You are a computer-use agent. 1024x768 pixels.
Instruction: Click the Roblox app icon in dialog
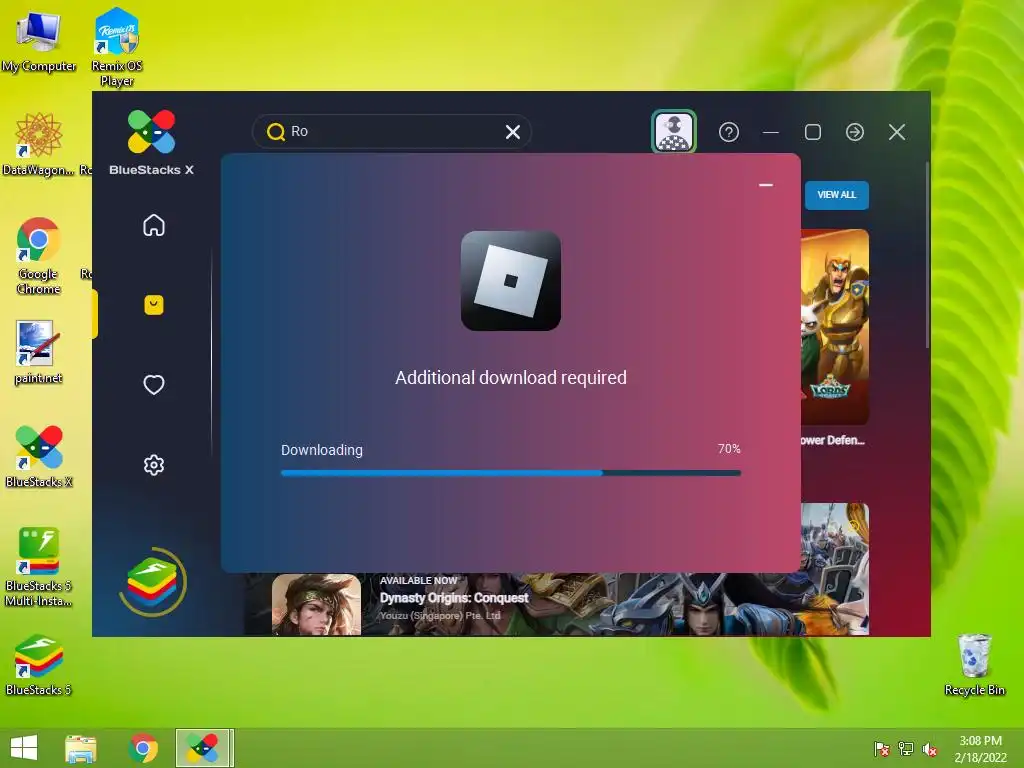coord(511,281)
